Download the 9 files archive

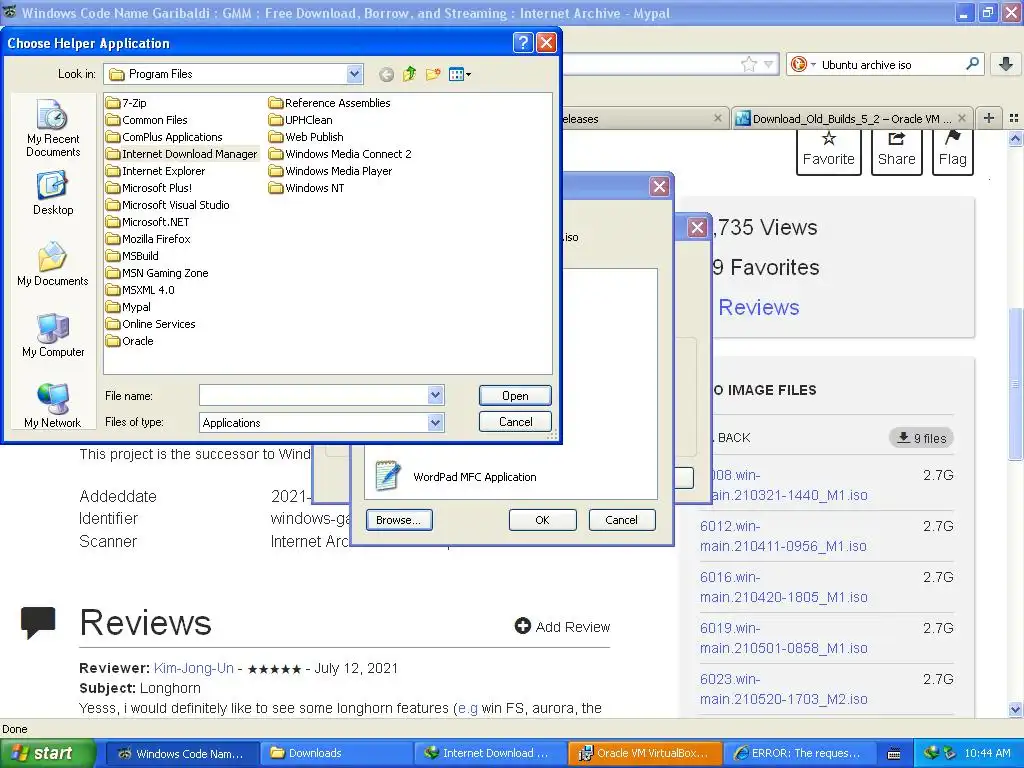click(x=921, y=438)
